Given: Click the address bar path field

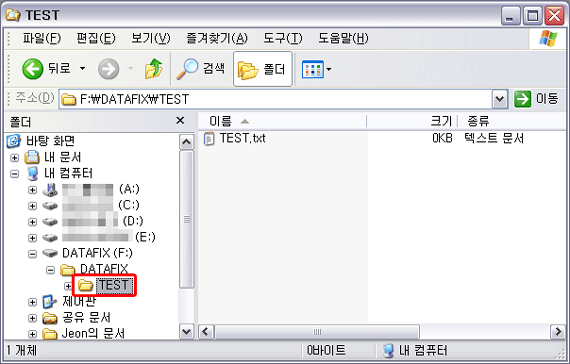Looking at the screenshot, I should point(276,99).
